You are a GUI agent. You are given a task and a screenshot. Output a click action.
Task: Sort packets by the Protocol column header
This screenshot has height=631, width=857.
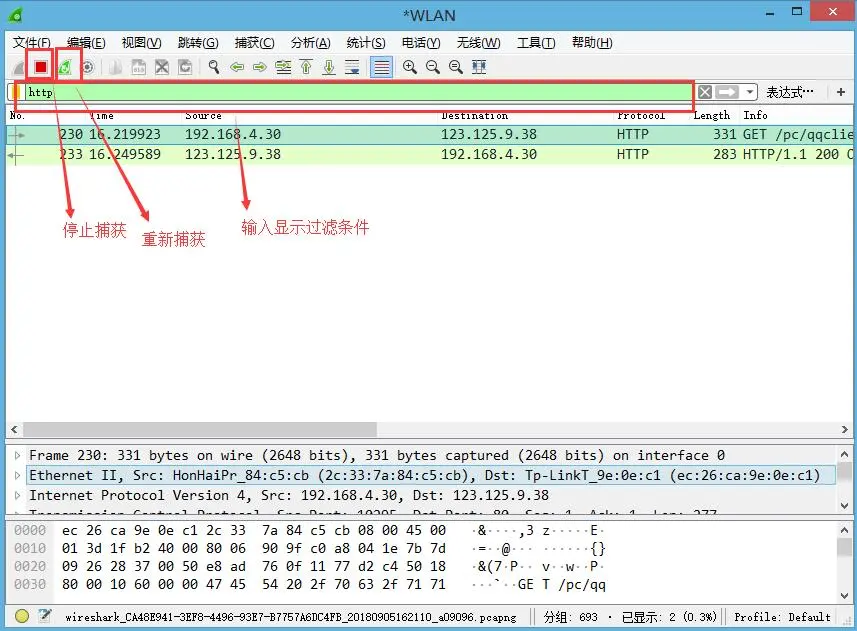[x=641, y=115]
